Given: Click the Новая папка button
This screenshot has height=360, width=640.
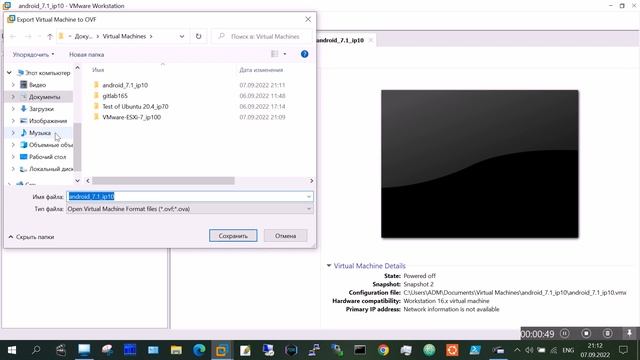Looking at the screenshot, I should [87, 54].
